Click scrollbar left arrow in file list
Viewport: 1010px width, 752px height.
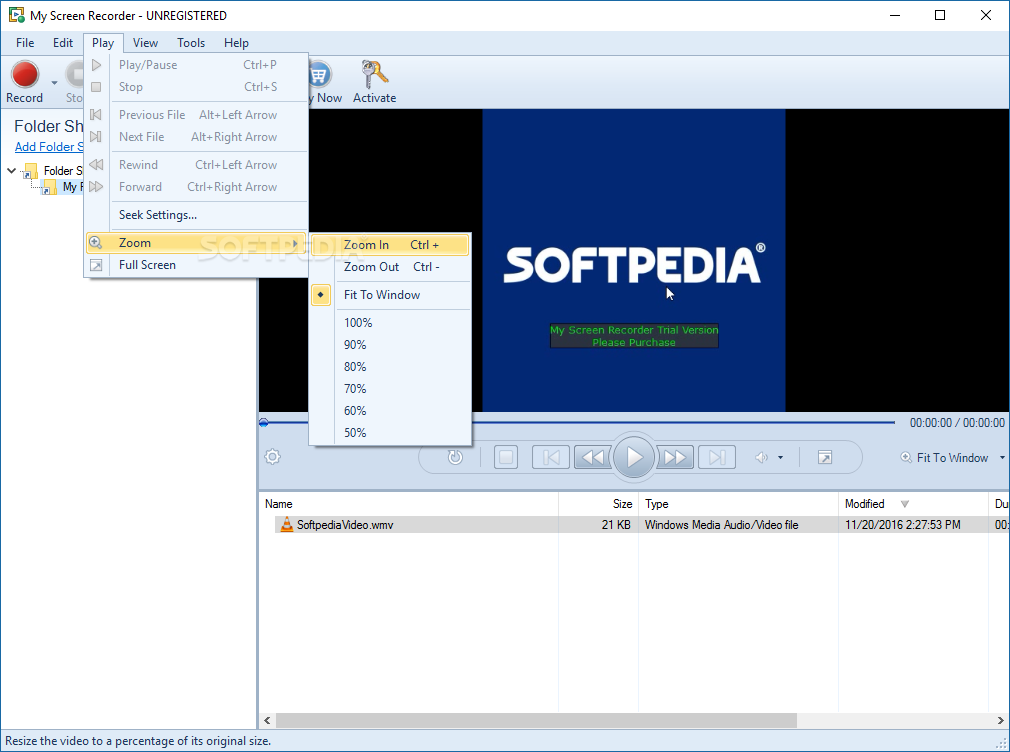[x=267, y=720]
